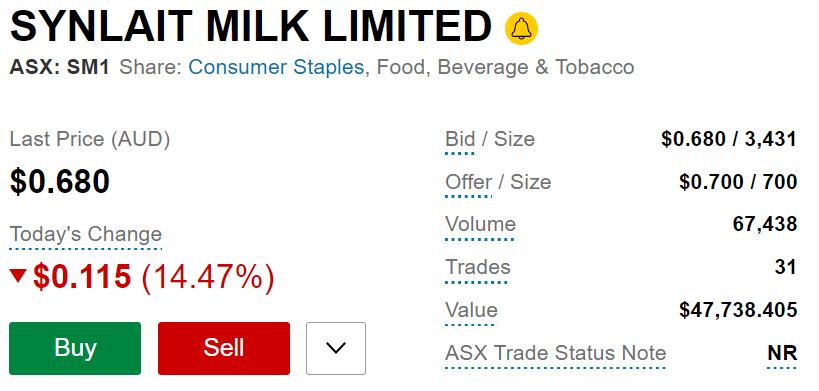Click the bid value $0.680 / 3,431
Viewport: 819px width, 391px height.
pyautogui.click(x=729, y=139)
